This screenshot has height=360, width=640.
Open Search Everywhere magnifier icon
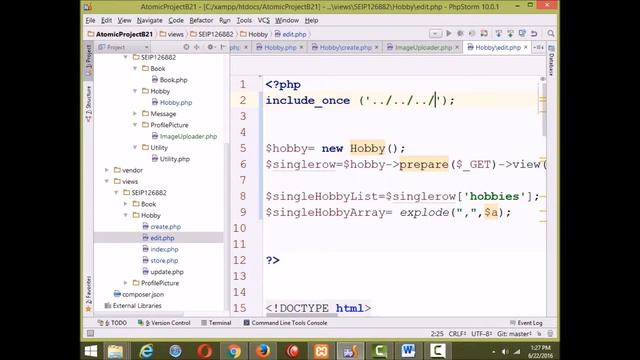pyautogui.click(x=551, y=33)
